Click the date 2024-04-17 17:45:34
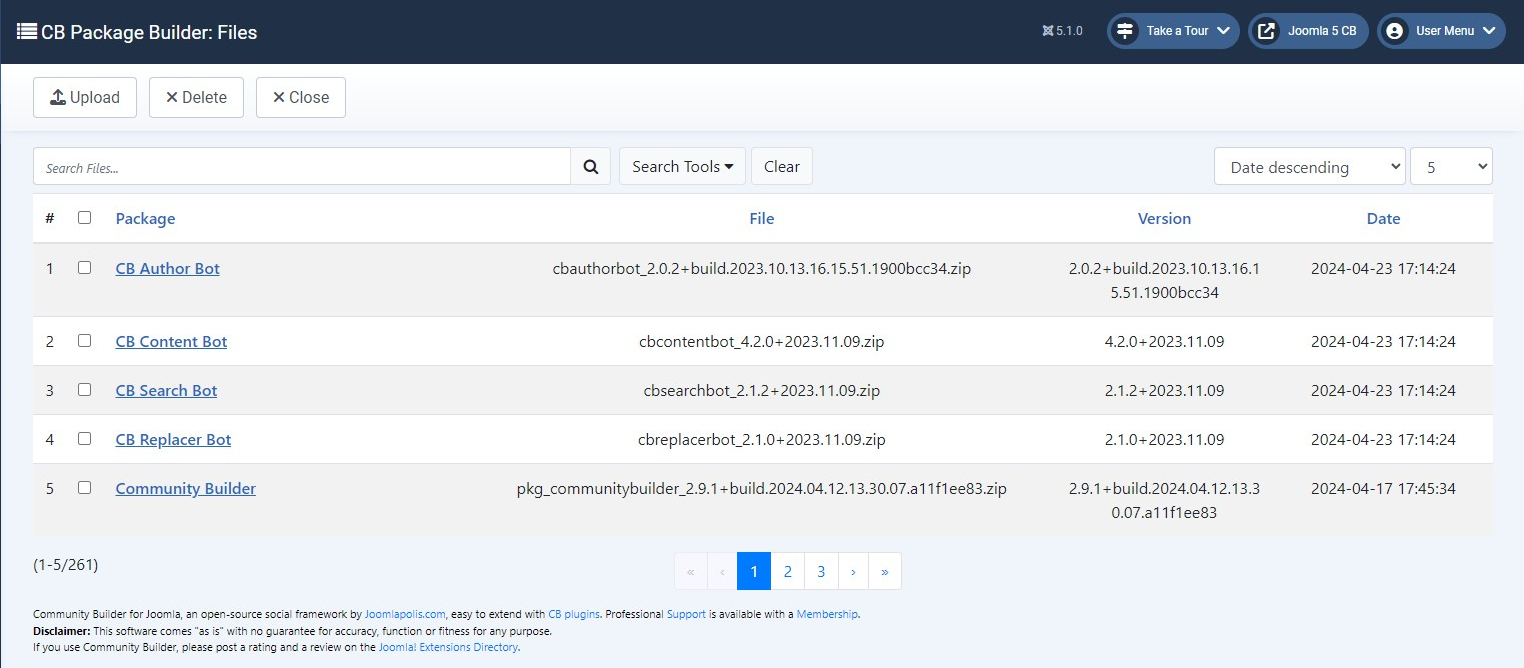The height and width of the screenshot is (668, 1524). 1383,488
